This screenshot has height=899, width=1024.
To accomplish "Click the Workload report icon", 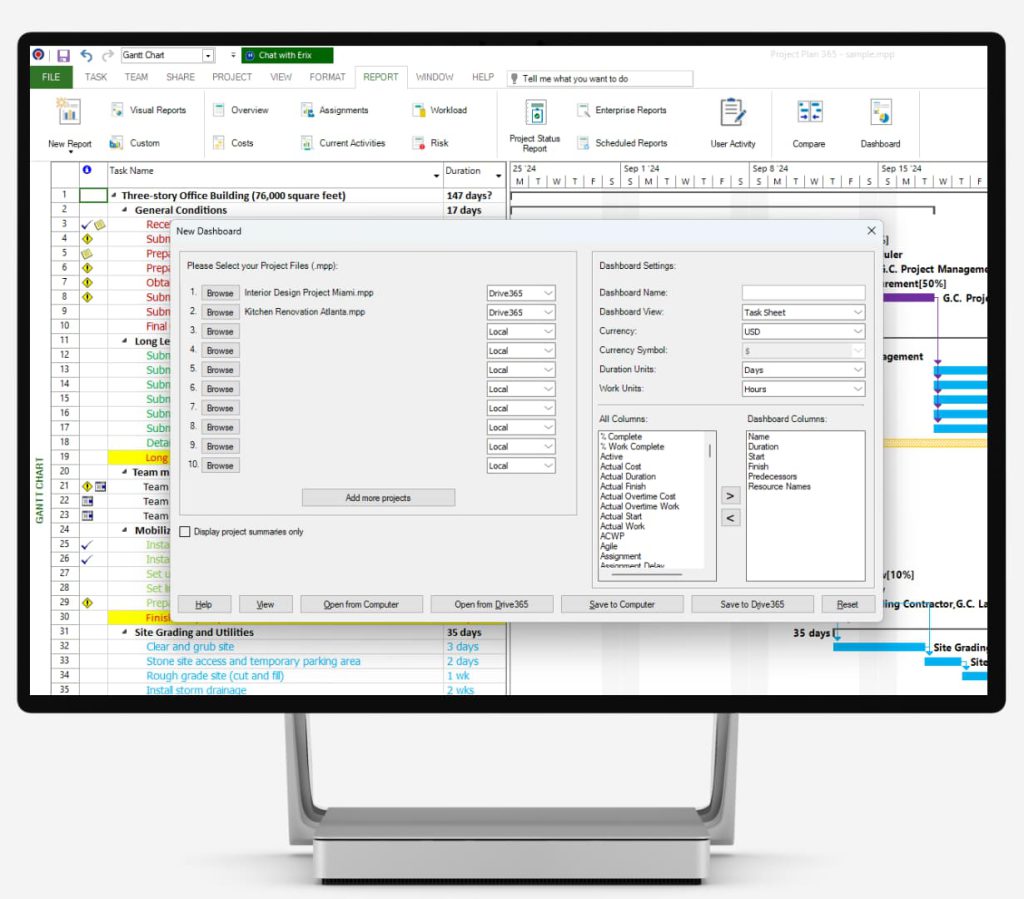I will click(x=442, y=110).
